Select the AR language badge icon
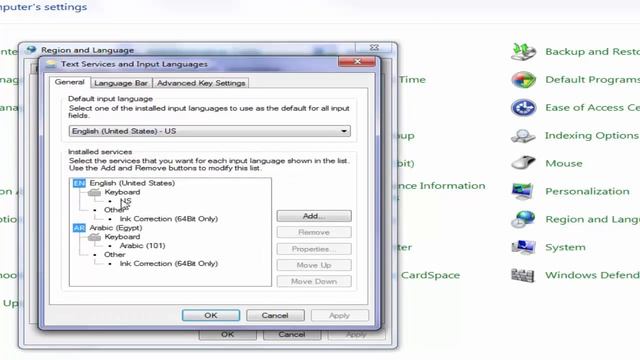 [x=79, y=228]
